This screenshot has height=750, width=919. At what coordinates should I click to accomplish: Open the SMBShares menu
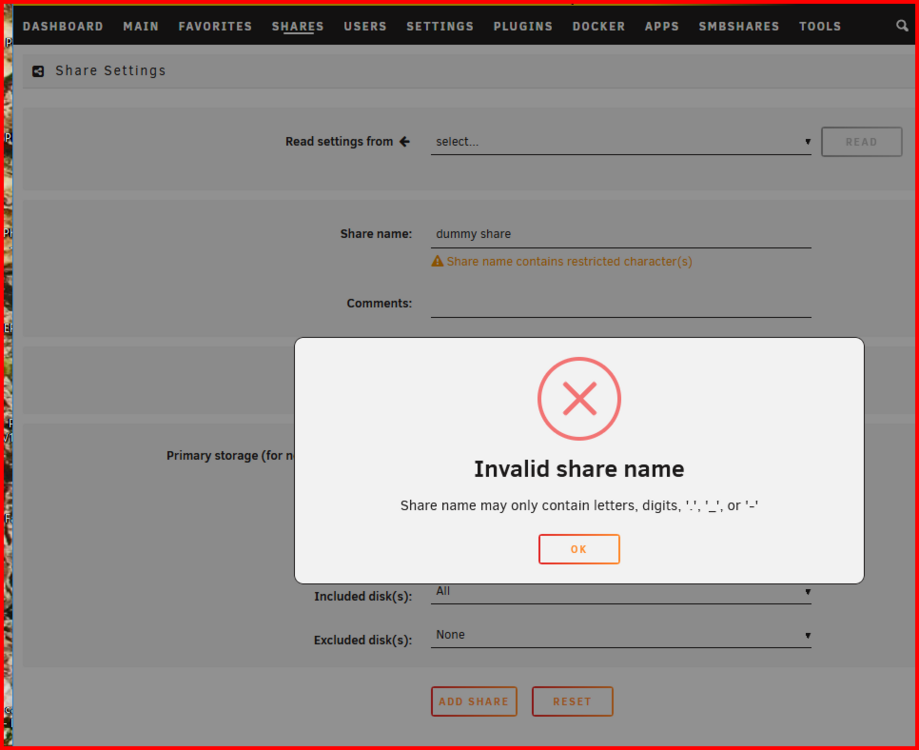click(738, 26)
